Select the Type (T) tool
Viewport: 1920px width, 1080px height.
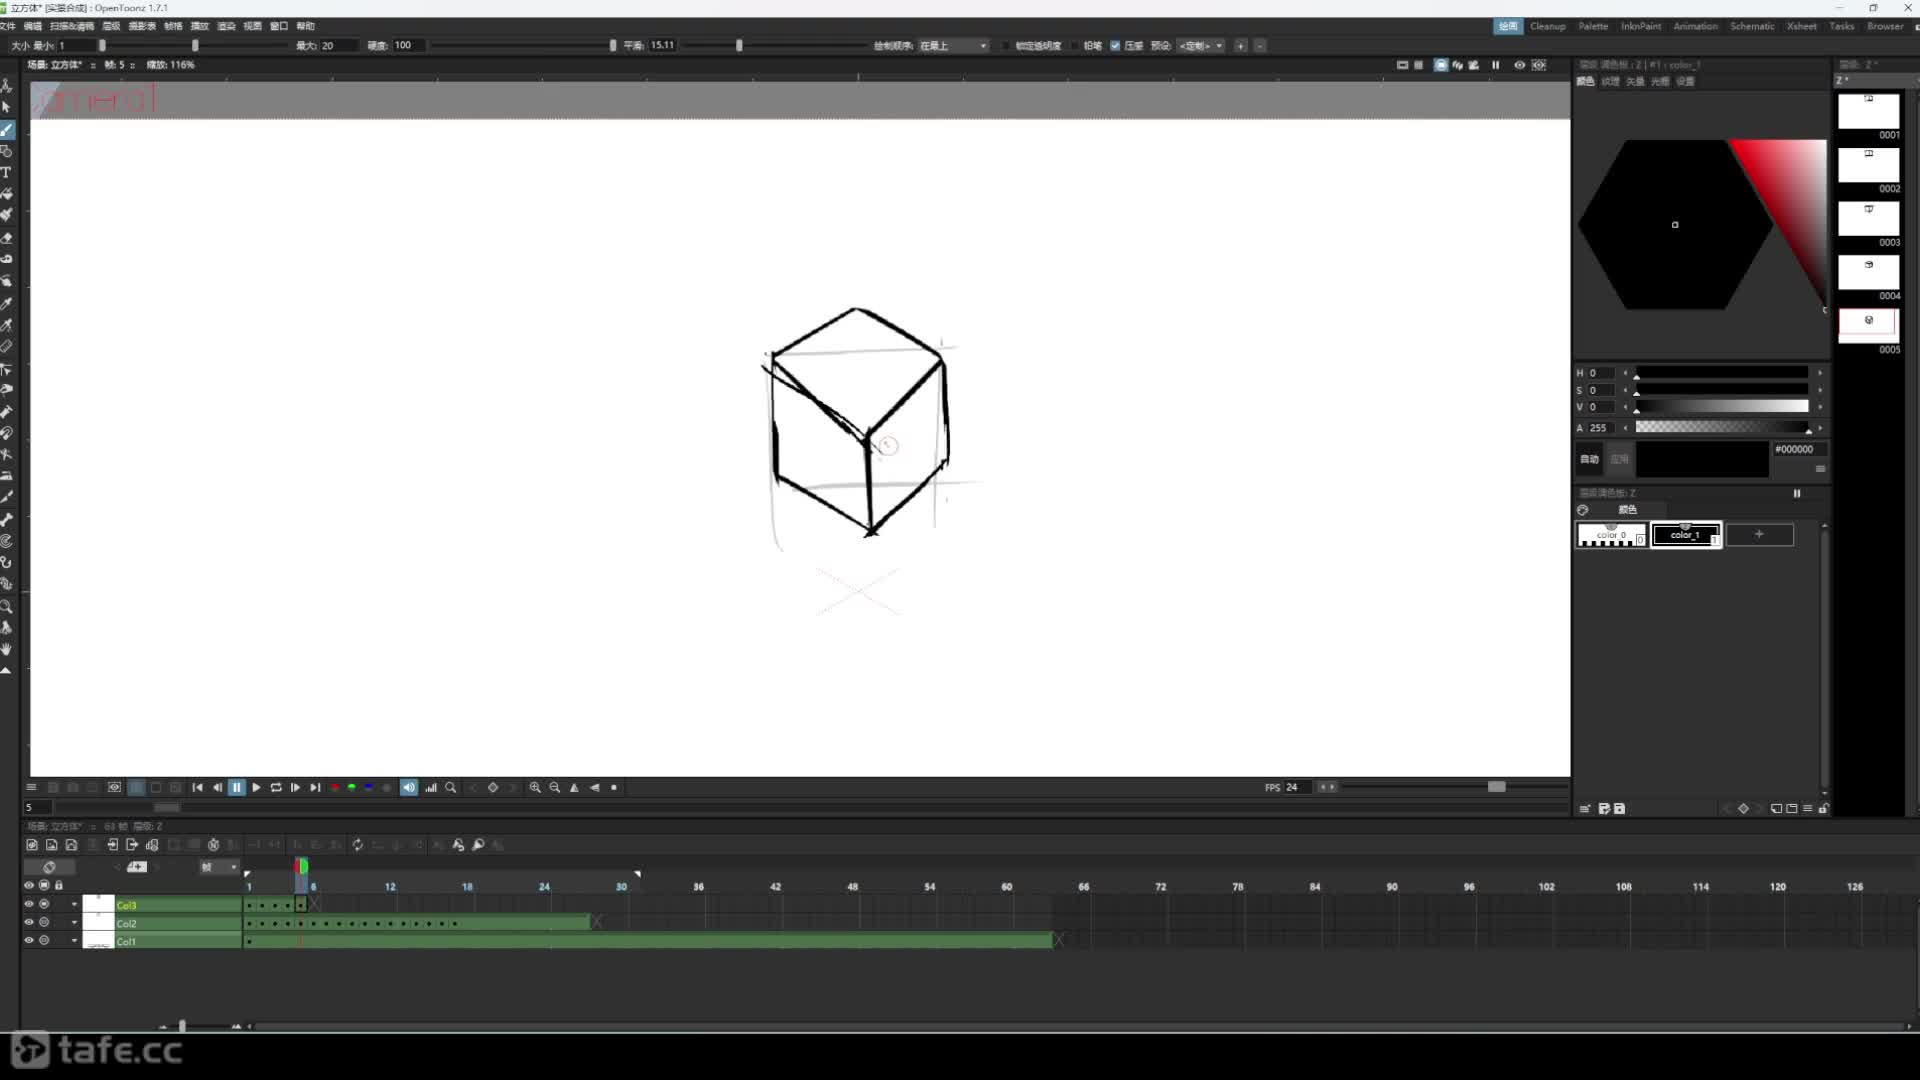click(6, 172)
